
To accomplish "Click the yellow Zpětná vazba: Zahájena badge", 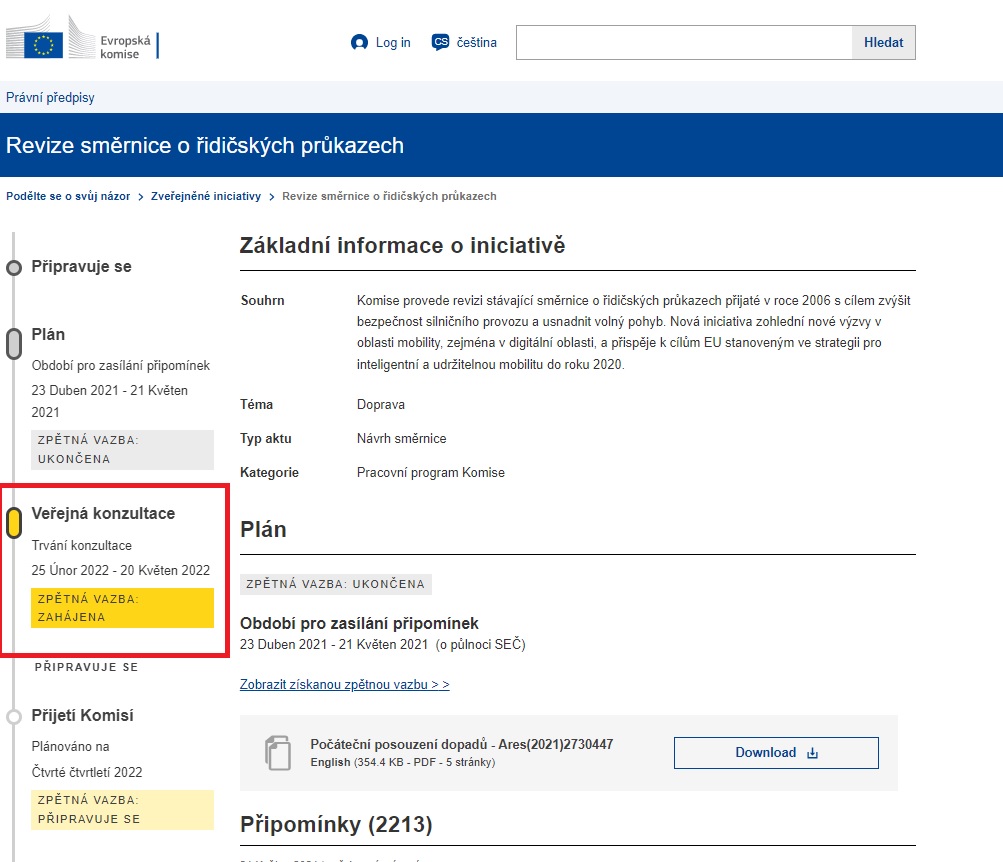I will point(122,608).
